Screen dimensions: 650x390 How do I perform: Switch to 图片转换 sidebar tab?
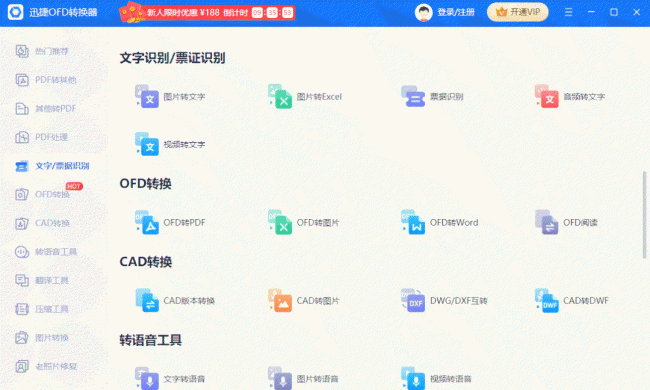click(42, 338)
